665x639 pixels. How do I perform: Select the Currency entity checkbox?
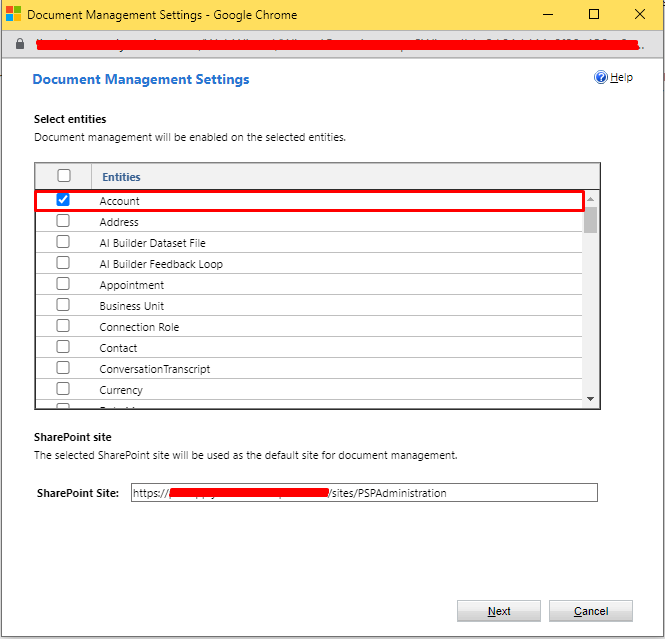63,389
